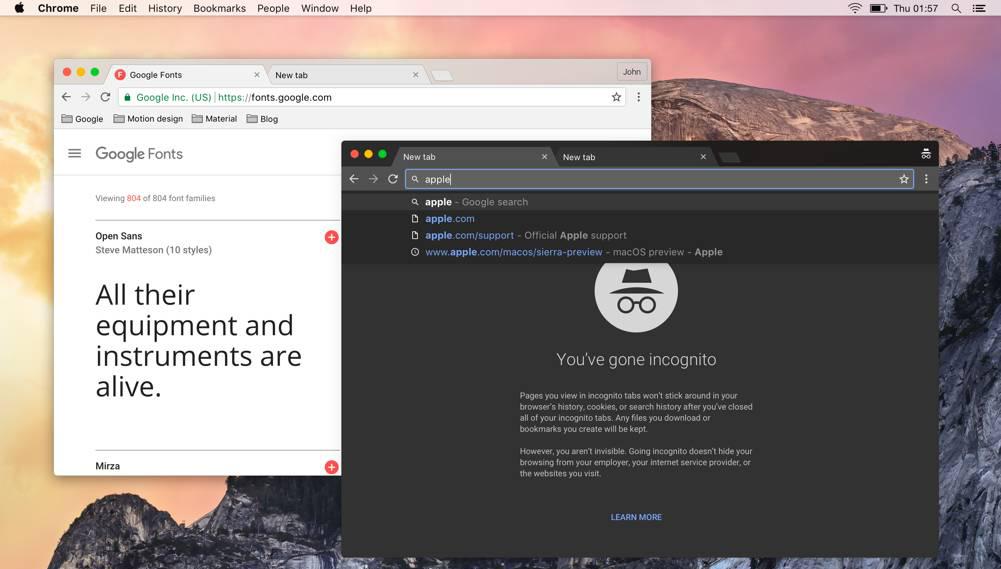
Task: Open the incognito window's three-dot menu
Action: pyautogui.click(x=926, y=179)
